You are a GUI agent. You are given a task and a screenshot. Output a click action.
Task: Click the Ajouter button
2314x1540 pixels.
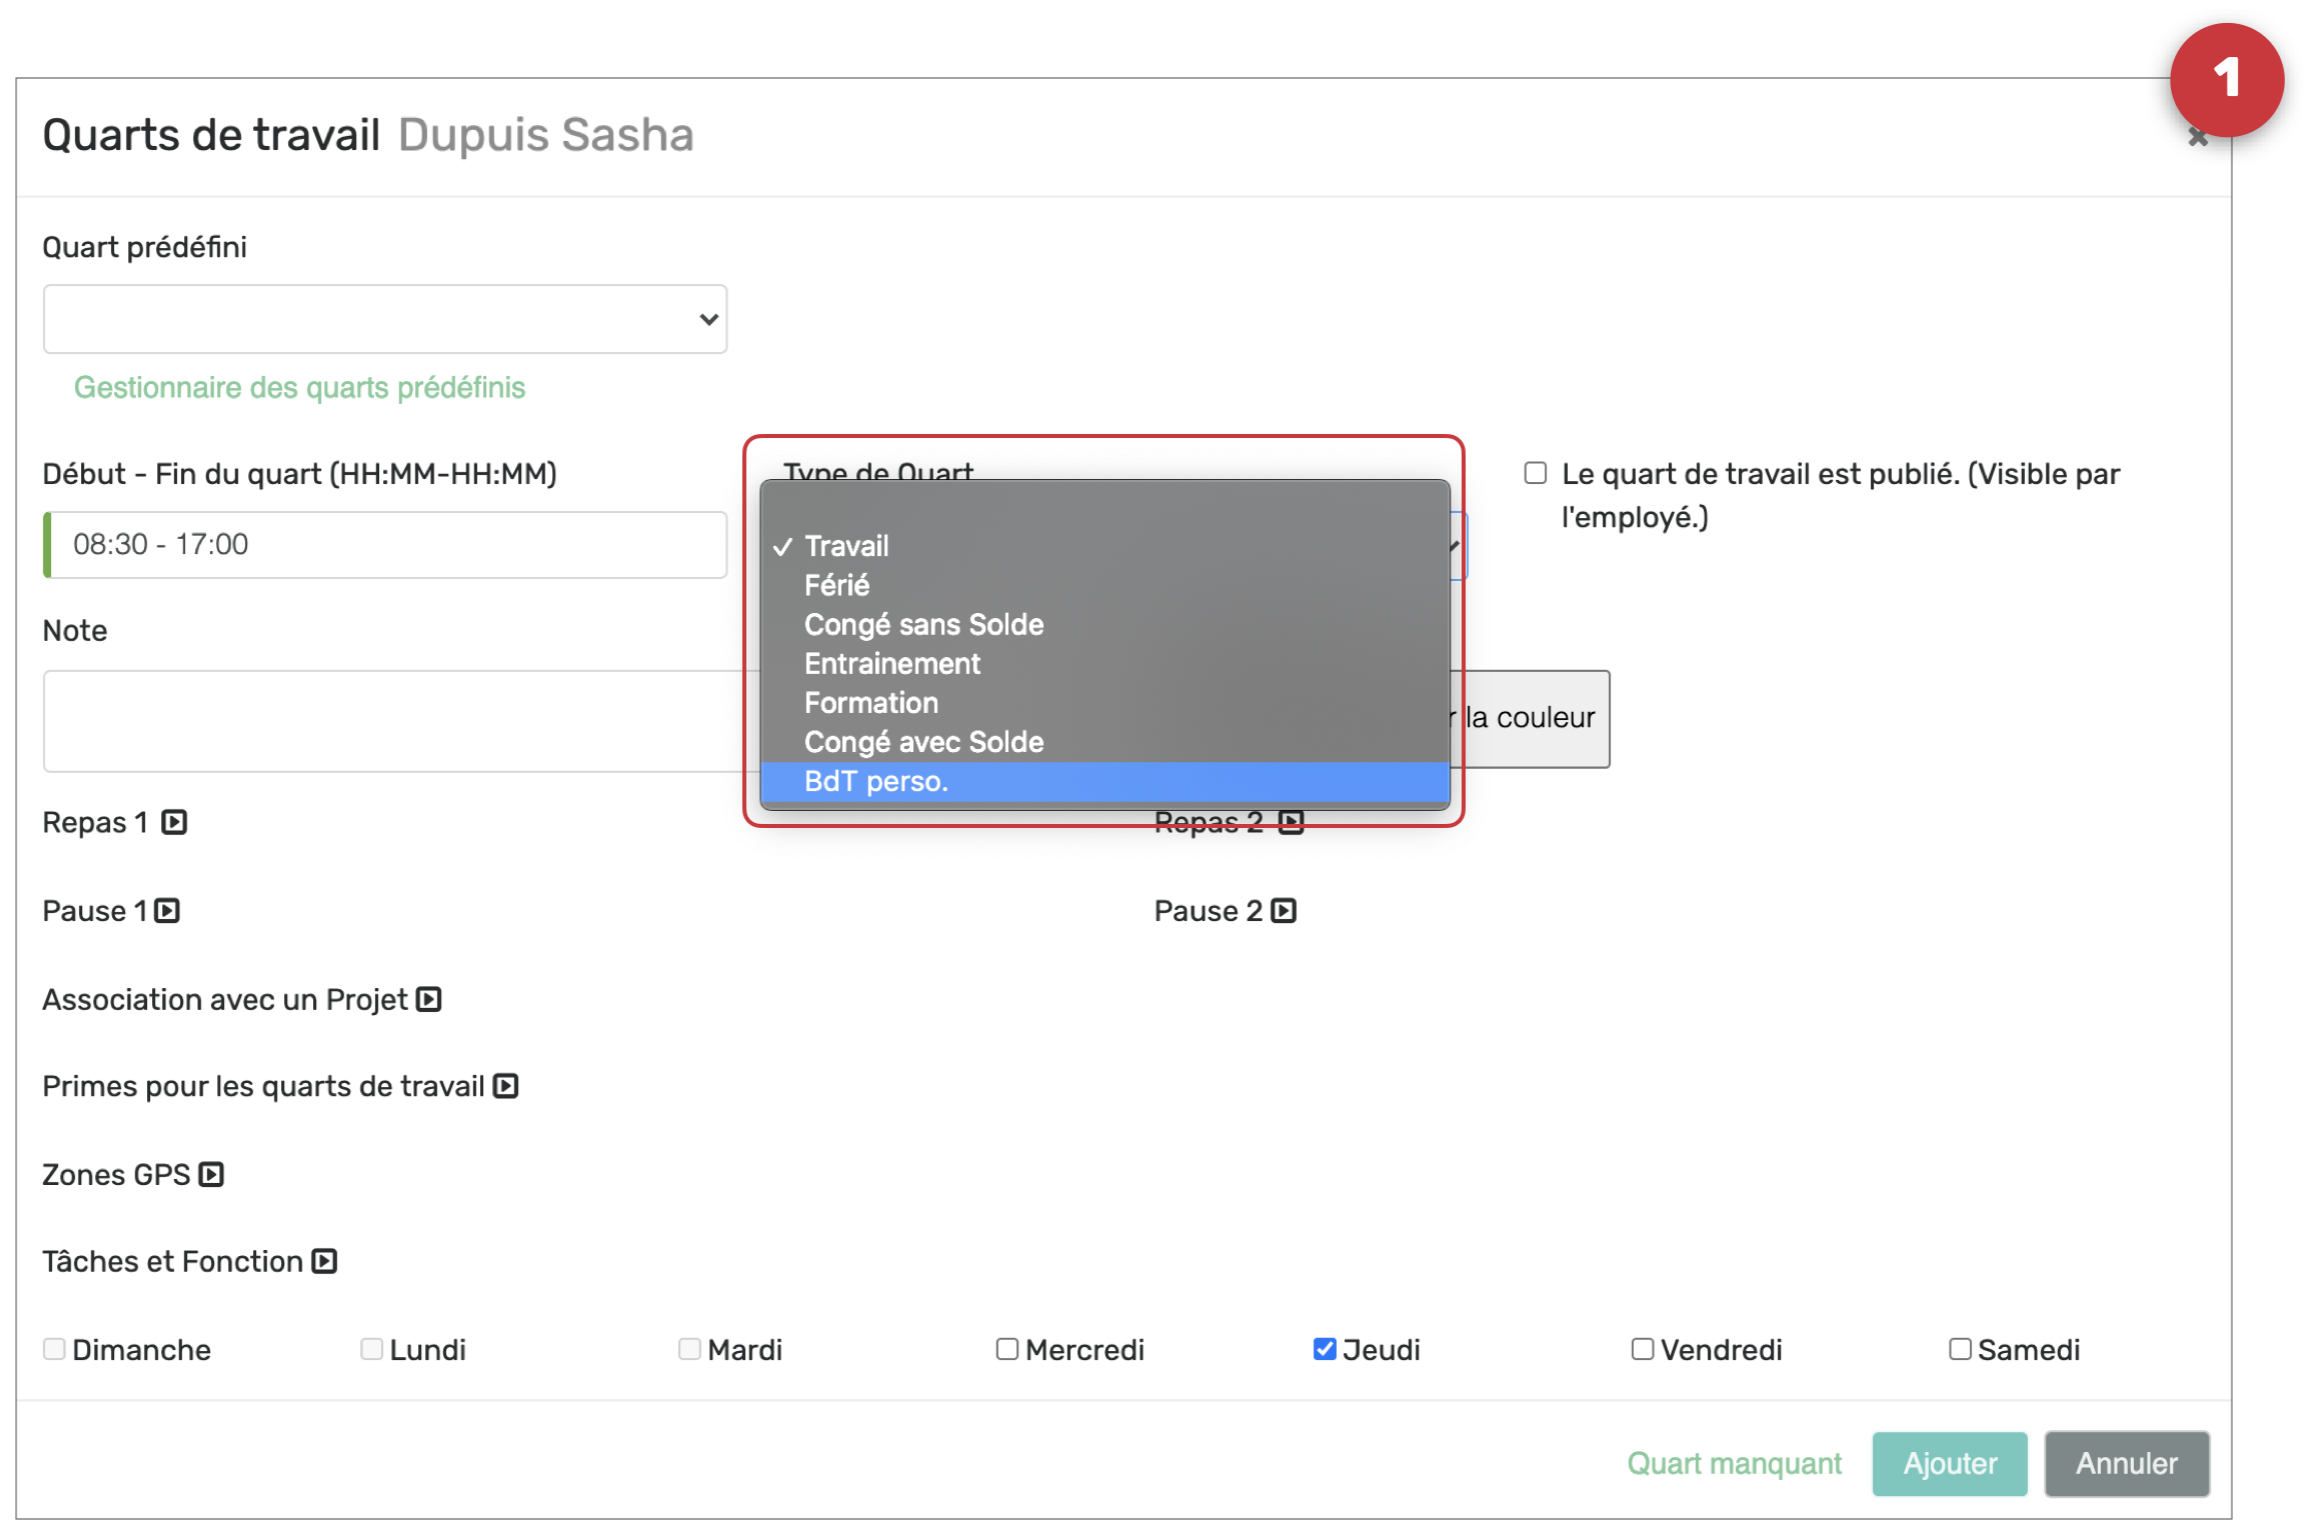(x=1948, y=1463)
